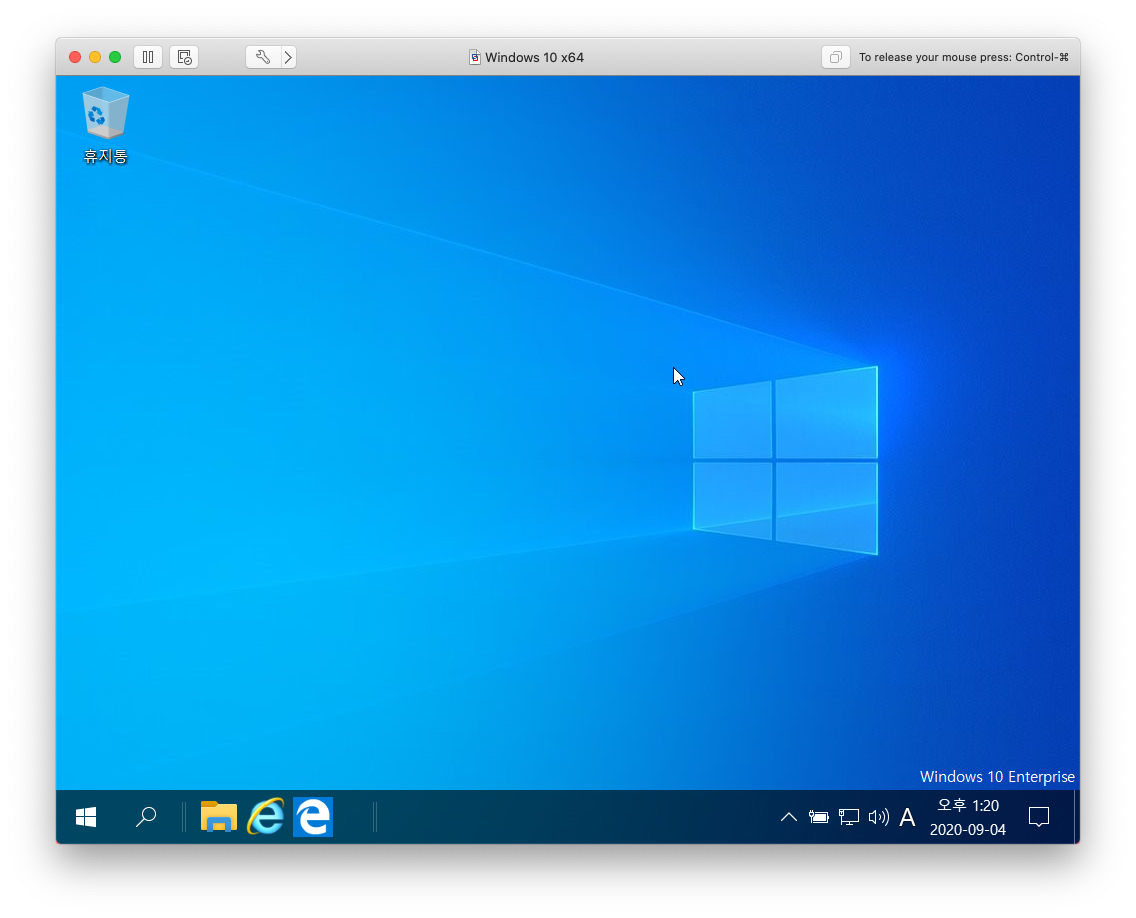The image size is (1136, 918).
Task: Toggle the IME input mode 'A' indicator
Action: click(907, 817)
